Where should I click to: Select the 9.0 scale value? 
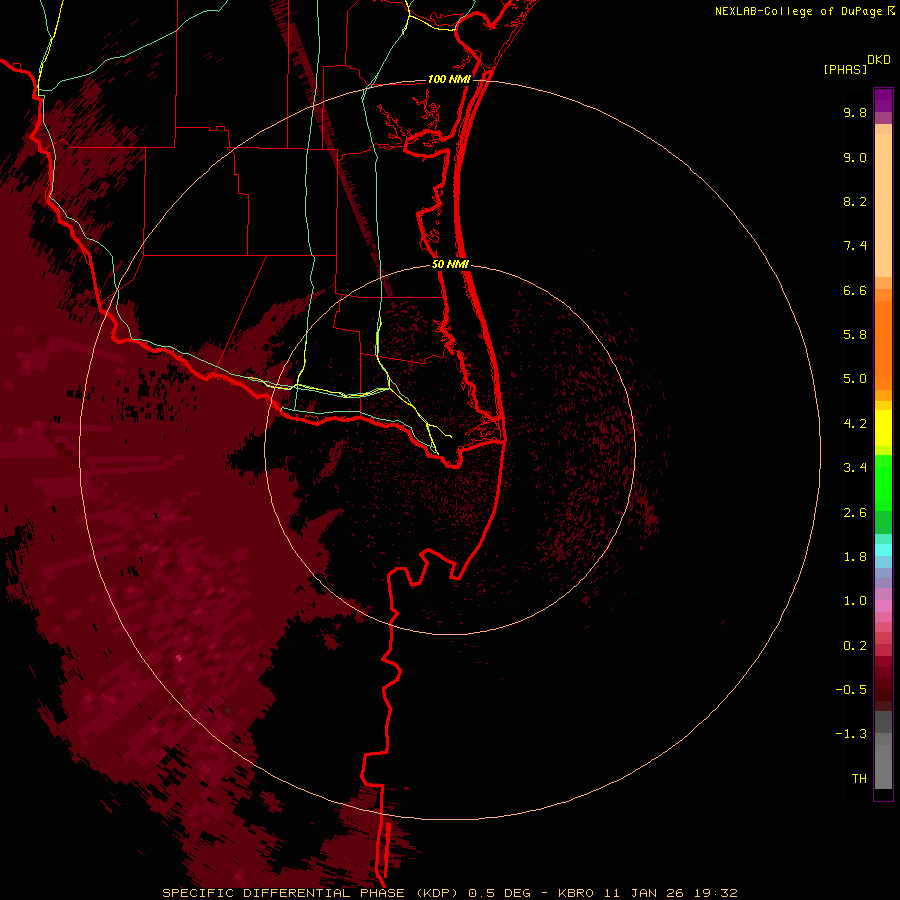point(855,157)
